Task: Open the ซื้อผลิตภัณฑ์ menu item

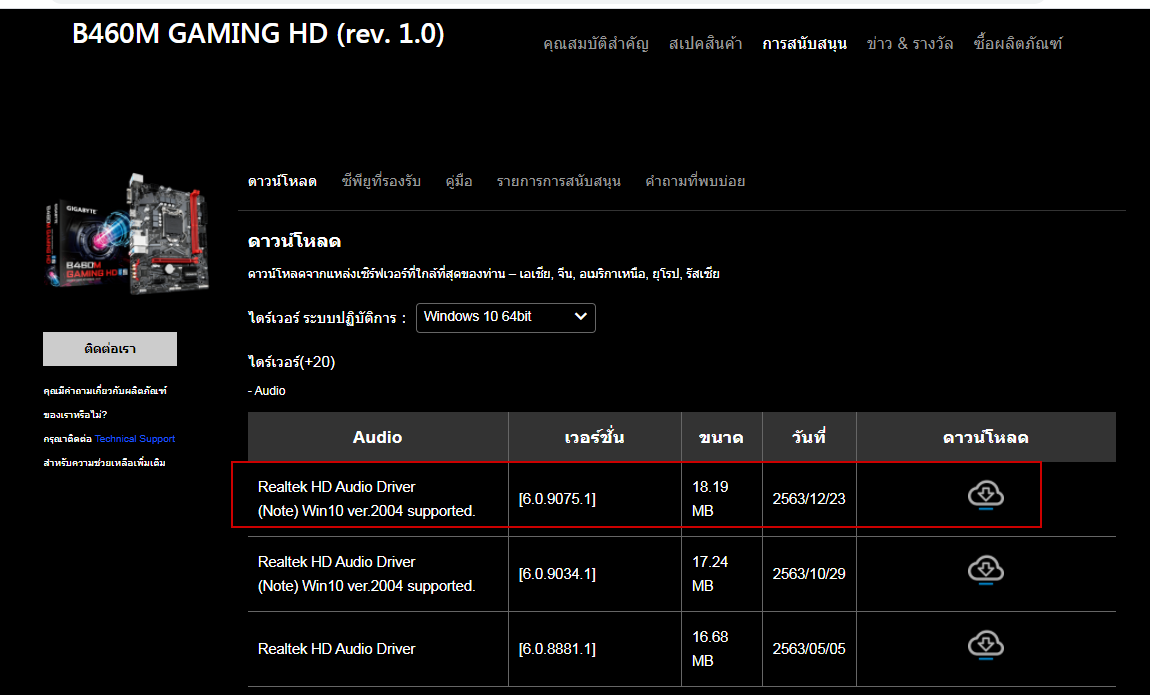Action: pos(1017,44)
